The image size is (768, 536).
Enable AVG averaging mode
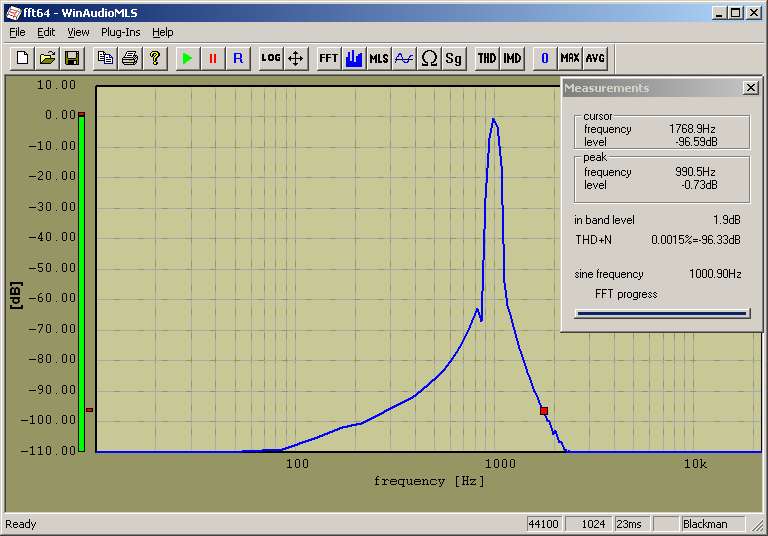595,58
